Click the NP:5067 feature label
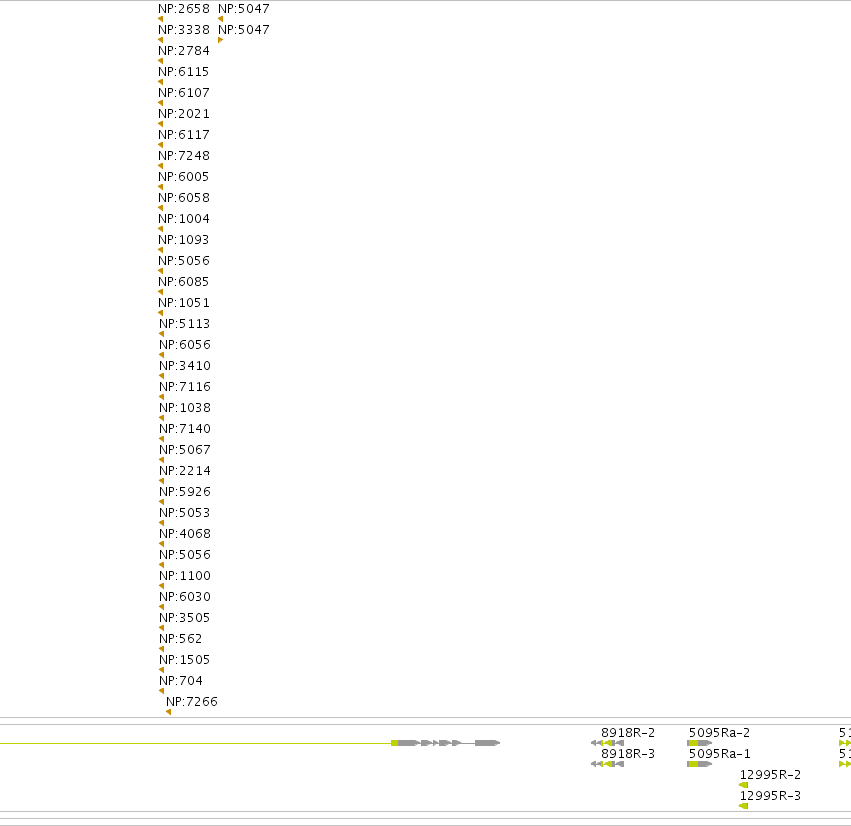The width and height of the screenshot is (851, 826). [185, 450]
